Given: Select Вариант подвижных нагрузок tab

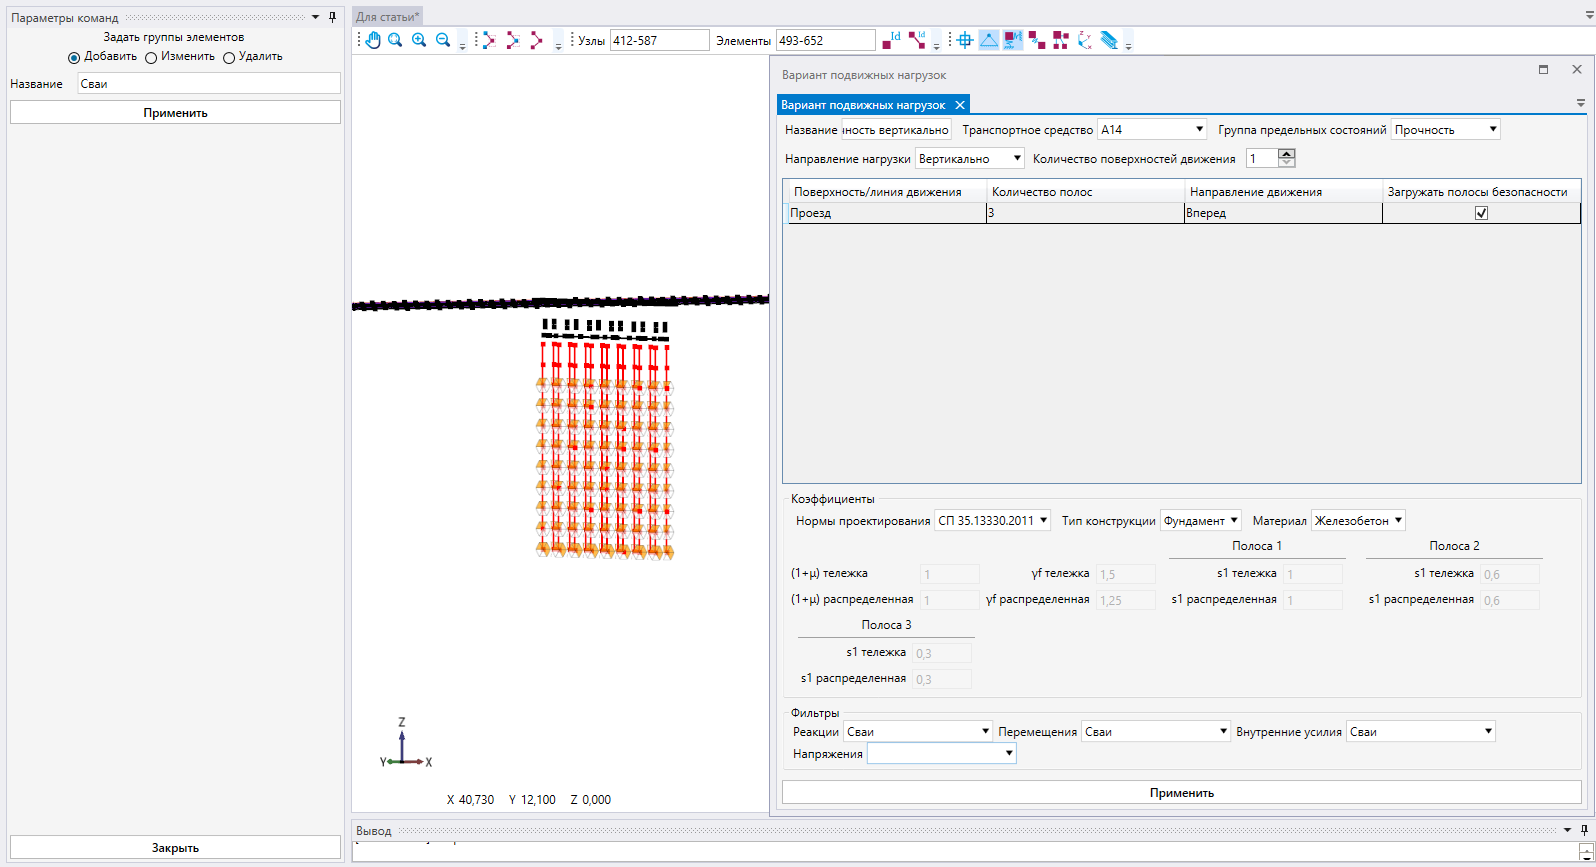Looking at the screenshot, I should click(863, 105).
